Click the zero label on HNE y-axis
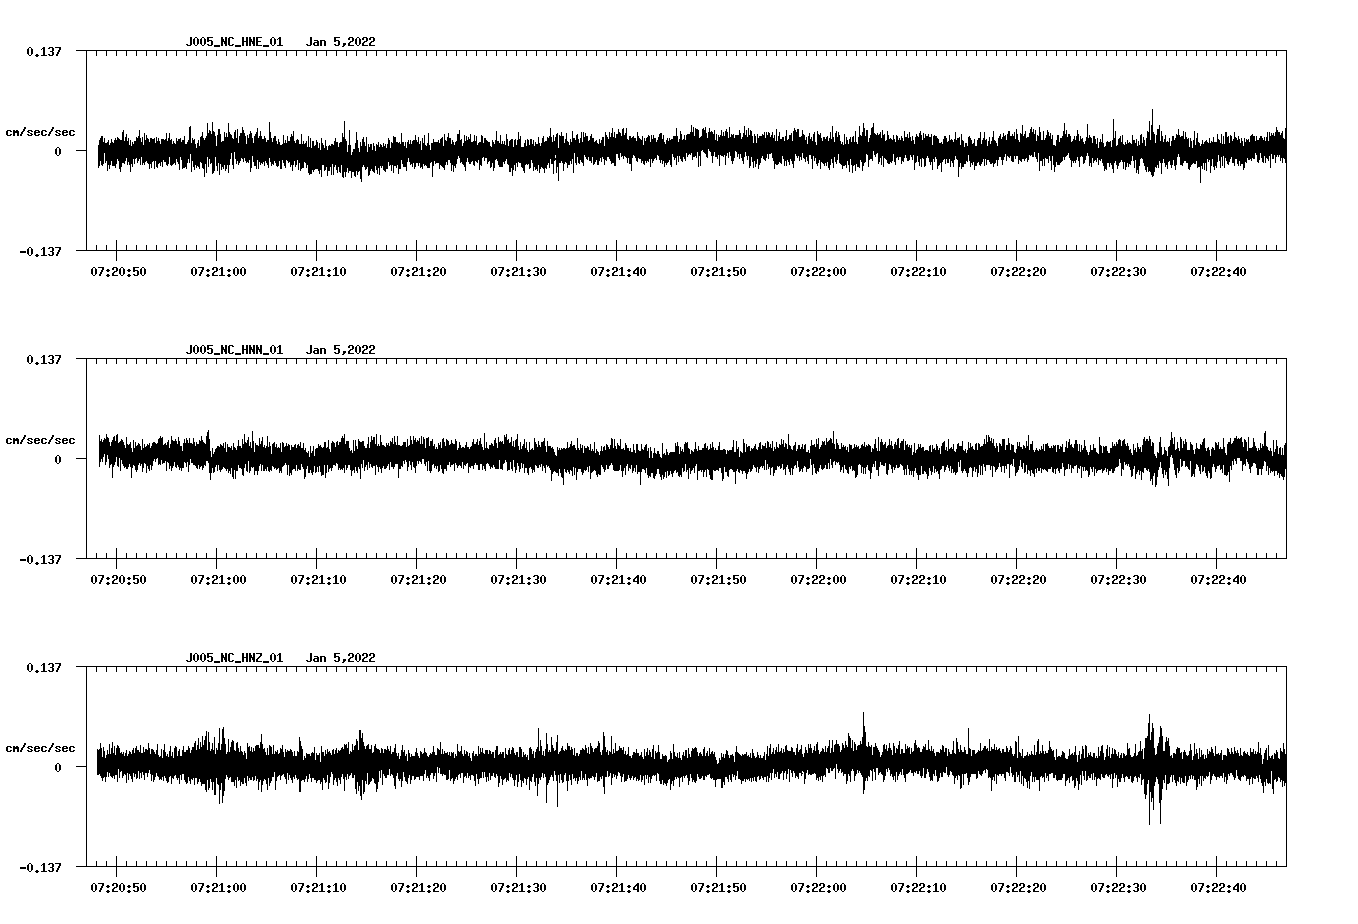1358x924 pixels. [x=58, y=152]
